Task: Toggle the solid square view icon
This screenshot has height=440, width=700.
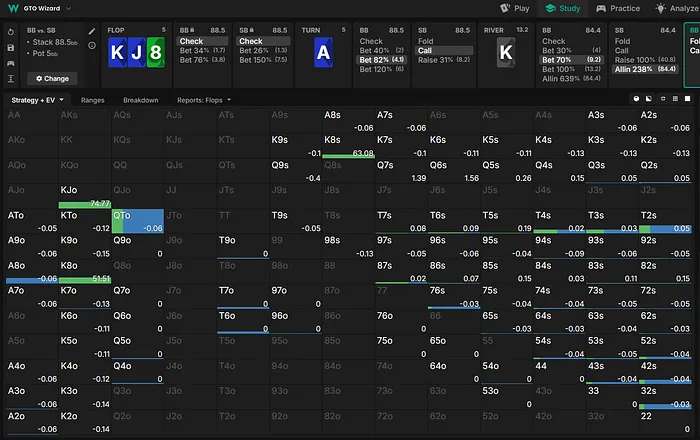Action: pyautogui.click(x=686, y=100)
